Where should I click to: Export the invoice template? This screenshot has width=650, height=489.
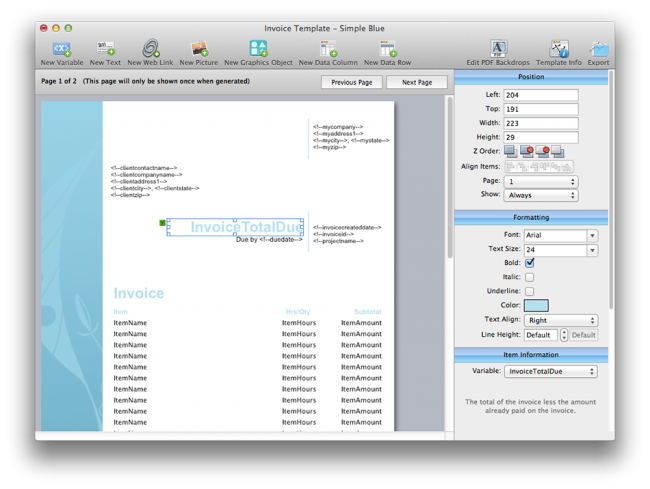coord(598,53)
